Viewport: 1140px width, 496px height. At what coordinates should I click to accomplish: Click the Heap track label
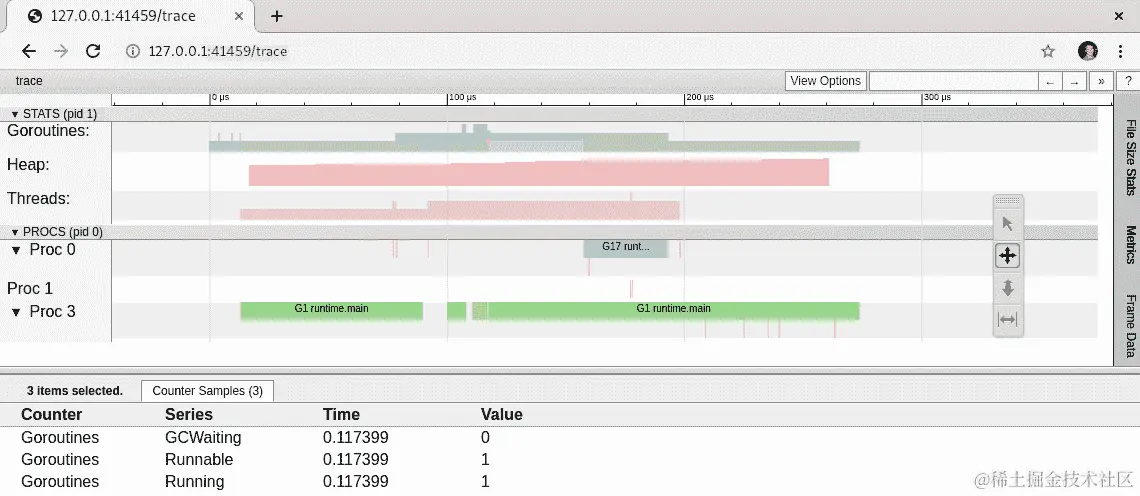pyautogui.click(x=28, y=165)
